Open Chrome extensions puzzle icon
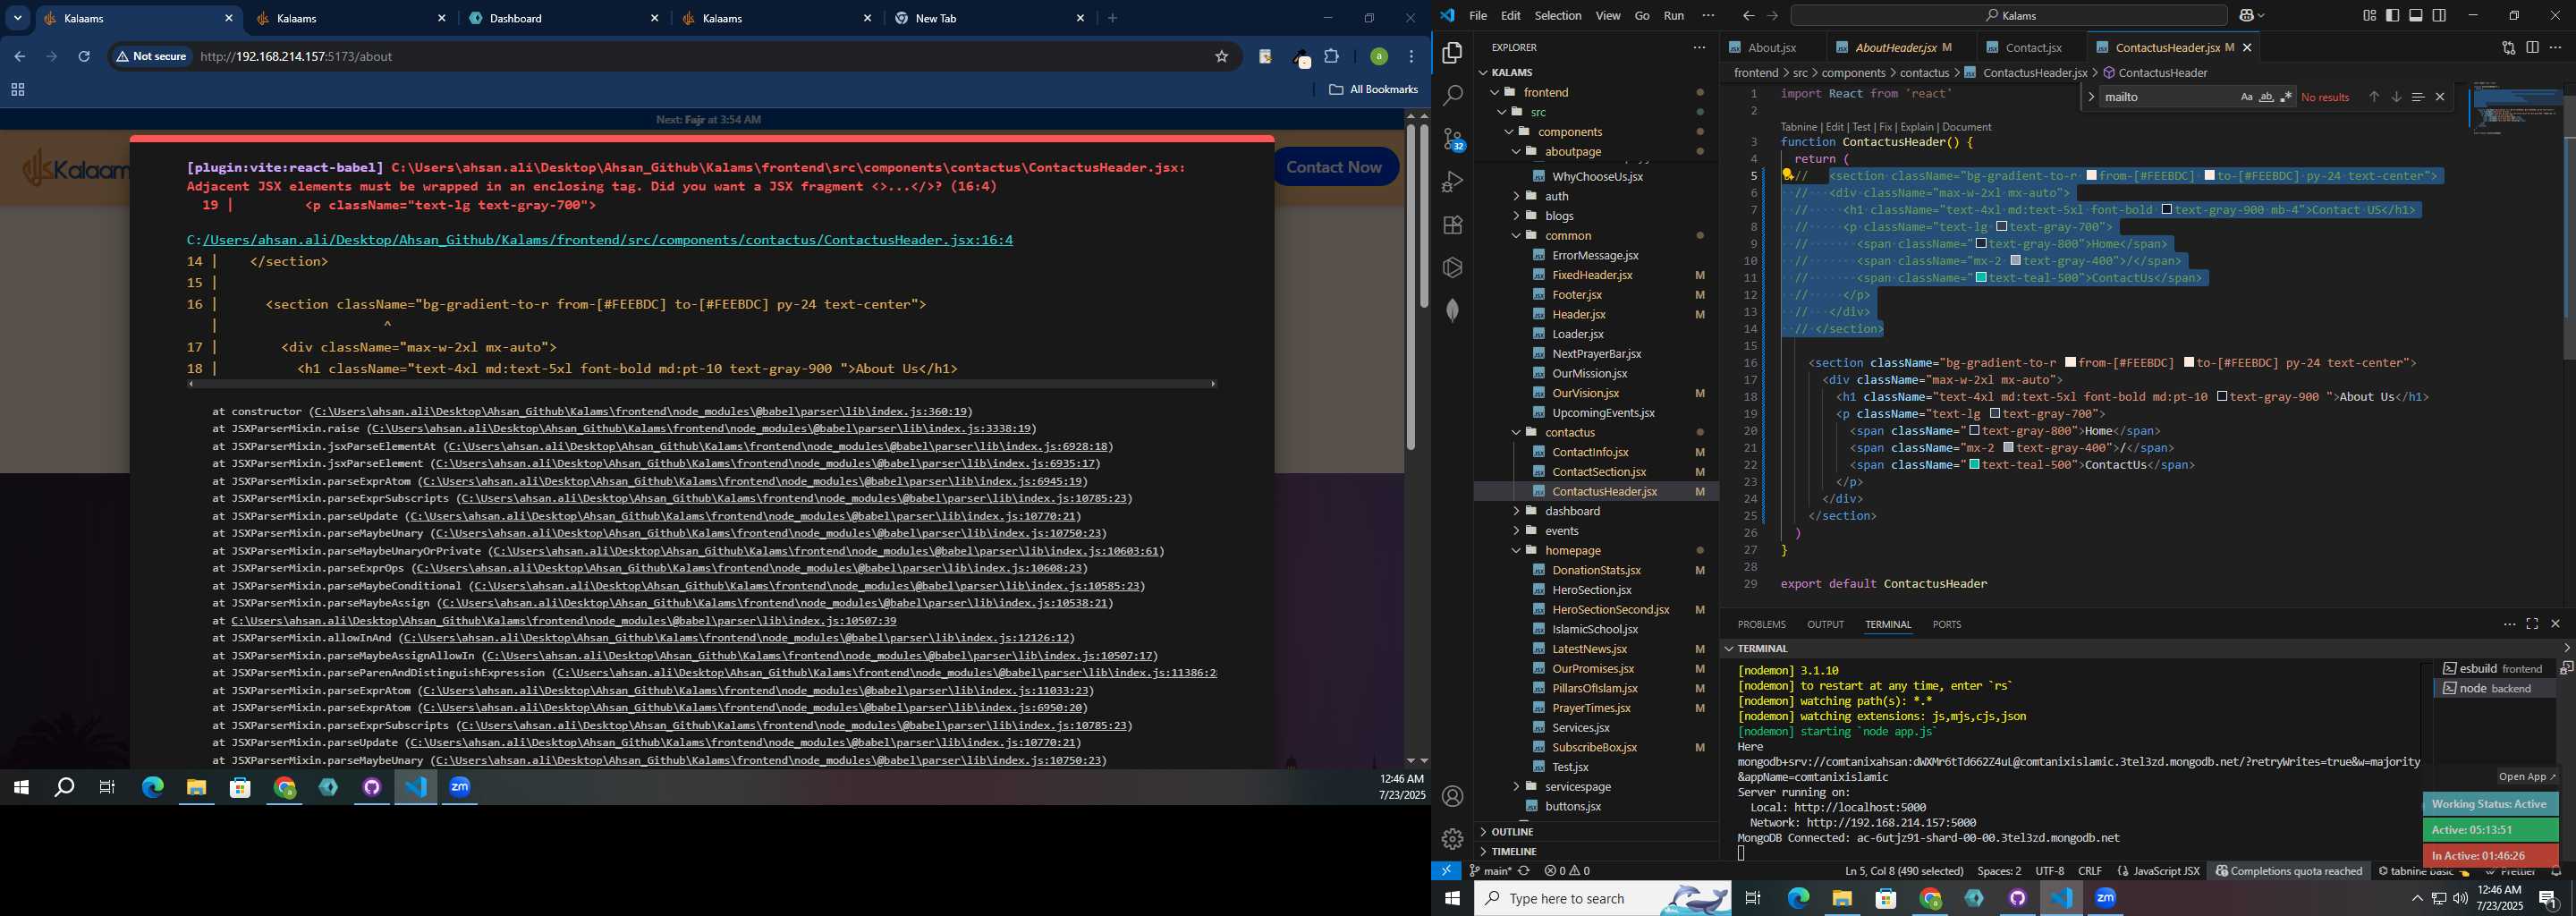Viewport: 2576px width, 916px height. click(1332, 57)
